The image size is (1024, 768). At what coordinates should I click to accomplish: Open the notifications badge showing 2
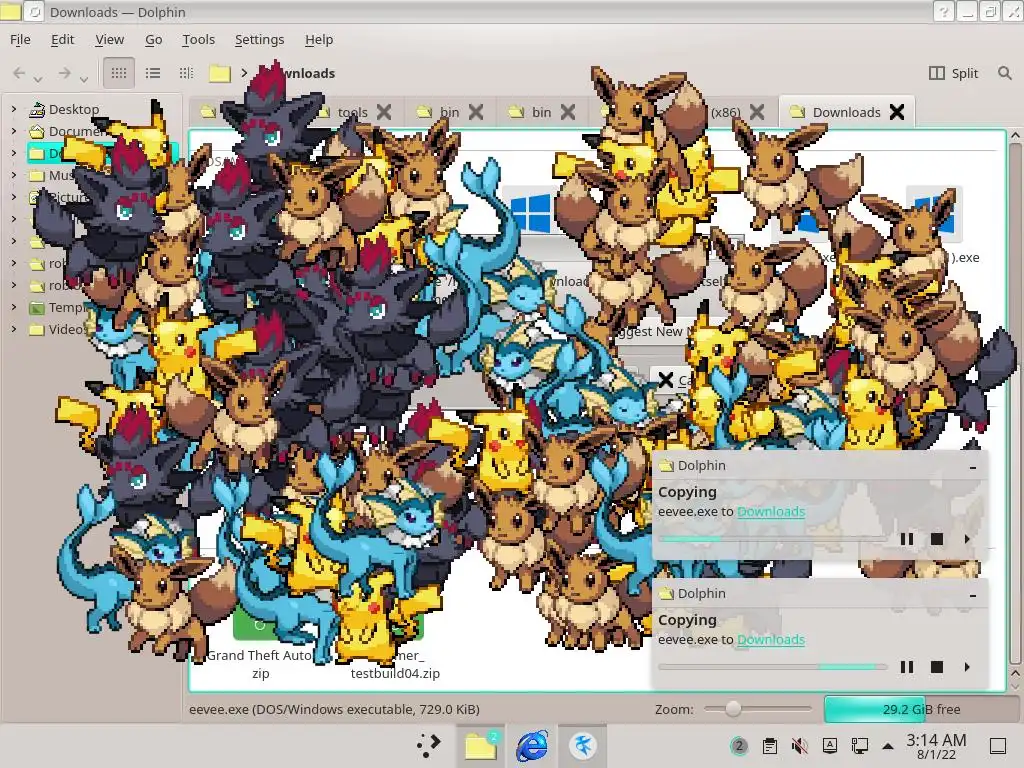pos(739,746)
